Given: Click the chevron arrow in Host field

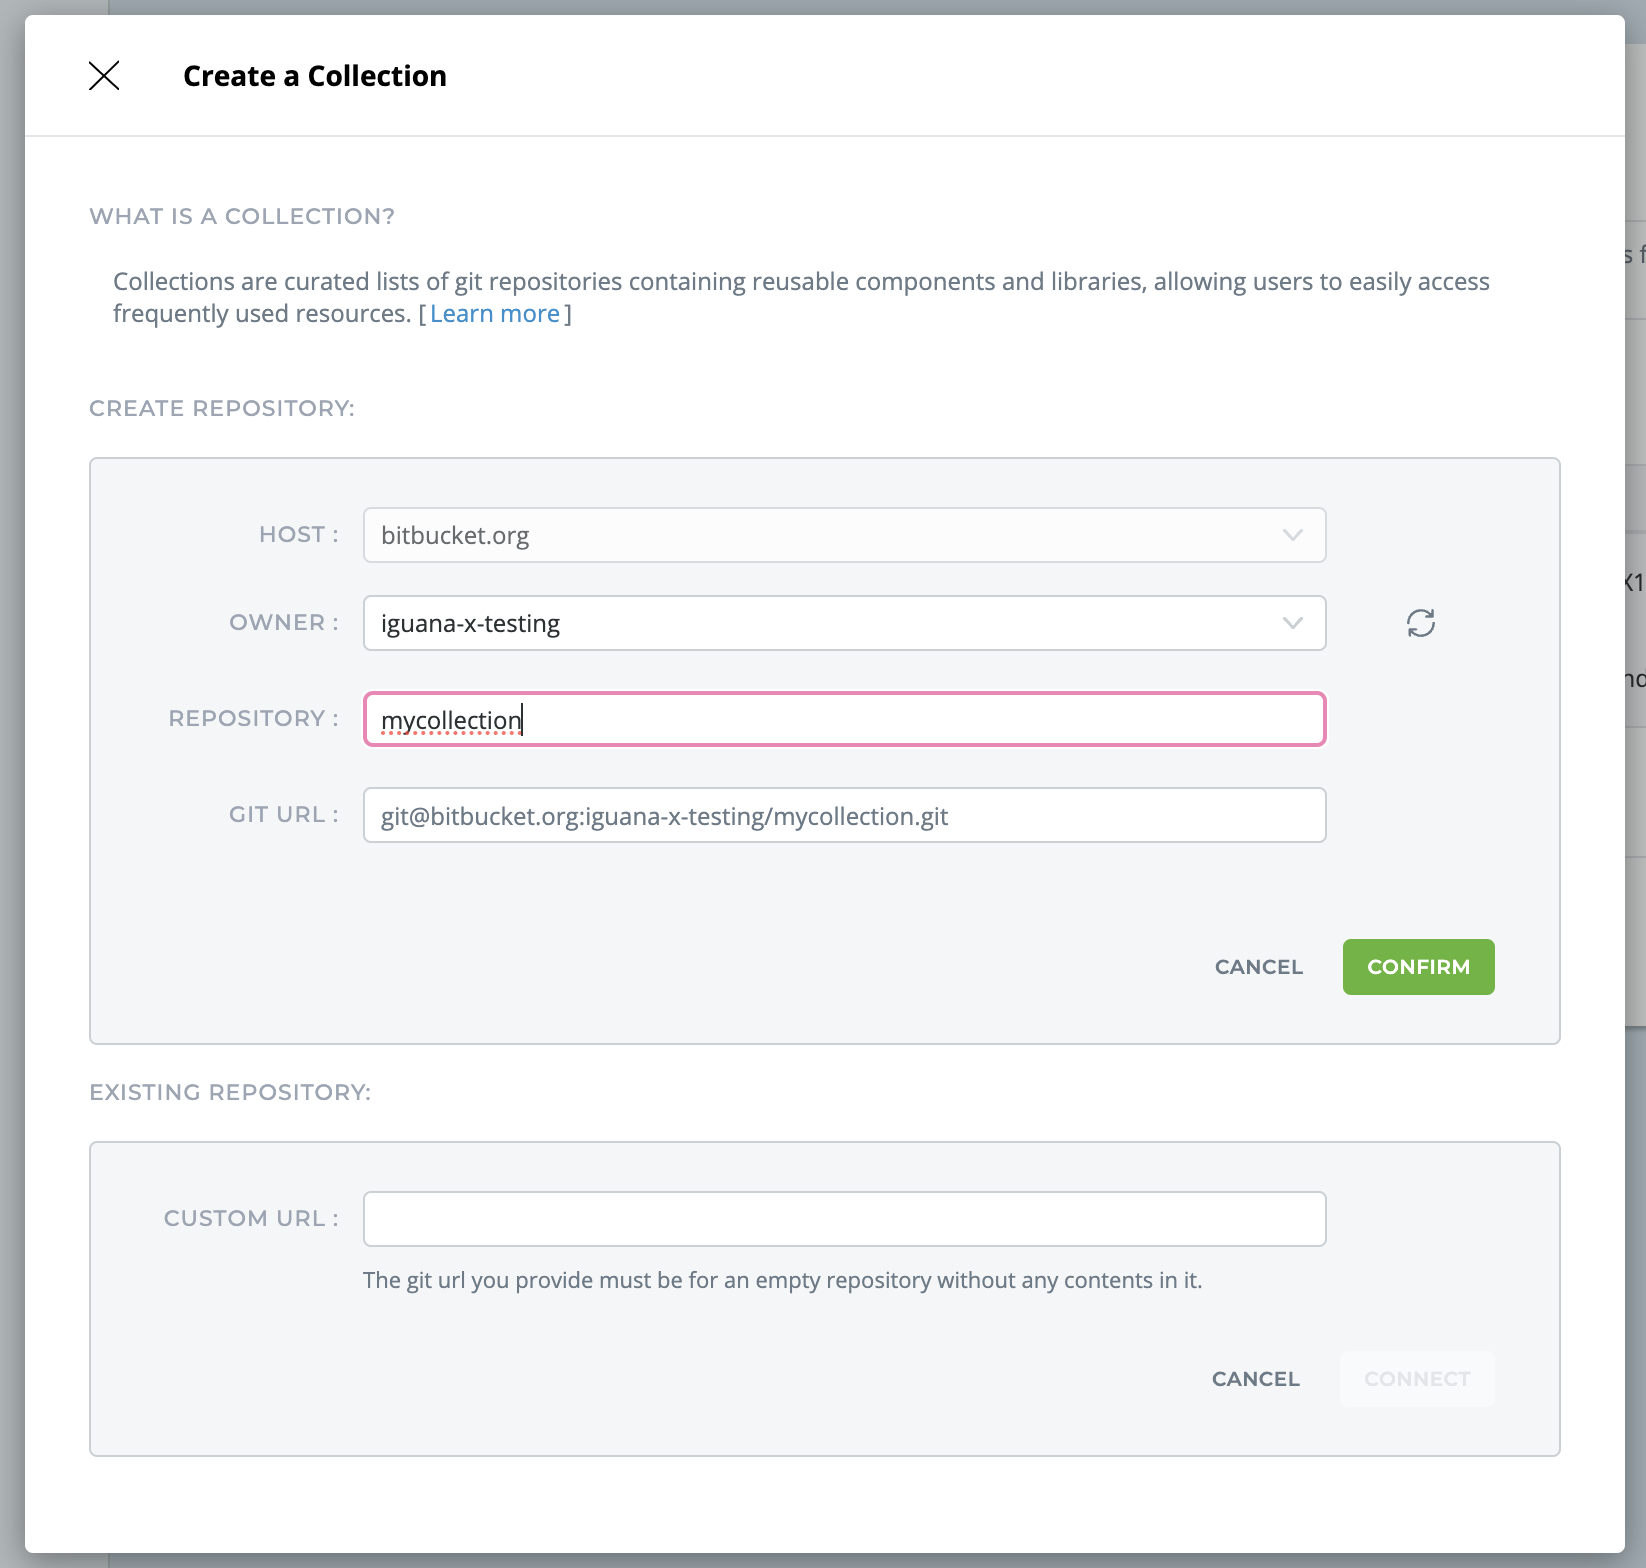Looking at the screenshot, I should [x=1292, y=535].
